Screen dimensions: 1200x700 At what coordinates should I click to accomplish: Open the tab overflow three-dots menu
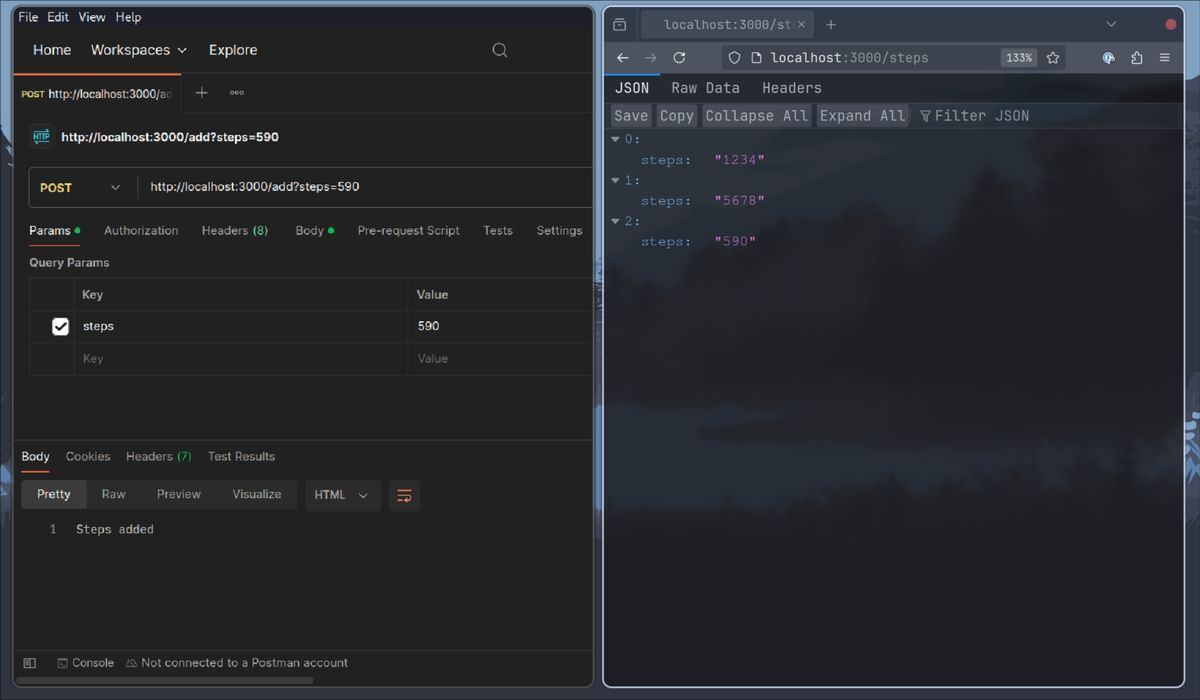click(237, 93)
